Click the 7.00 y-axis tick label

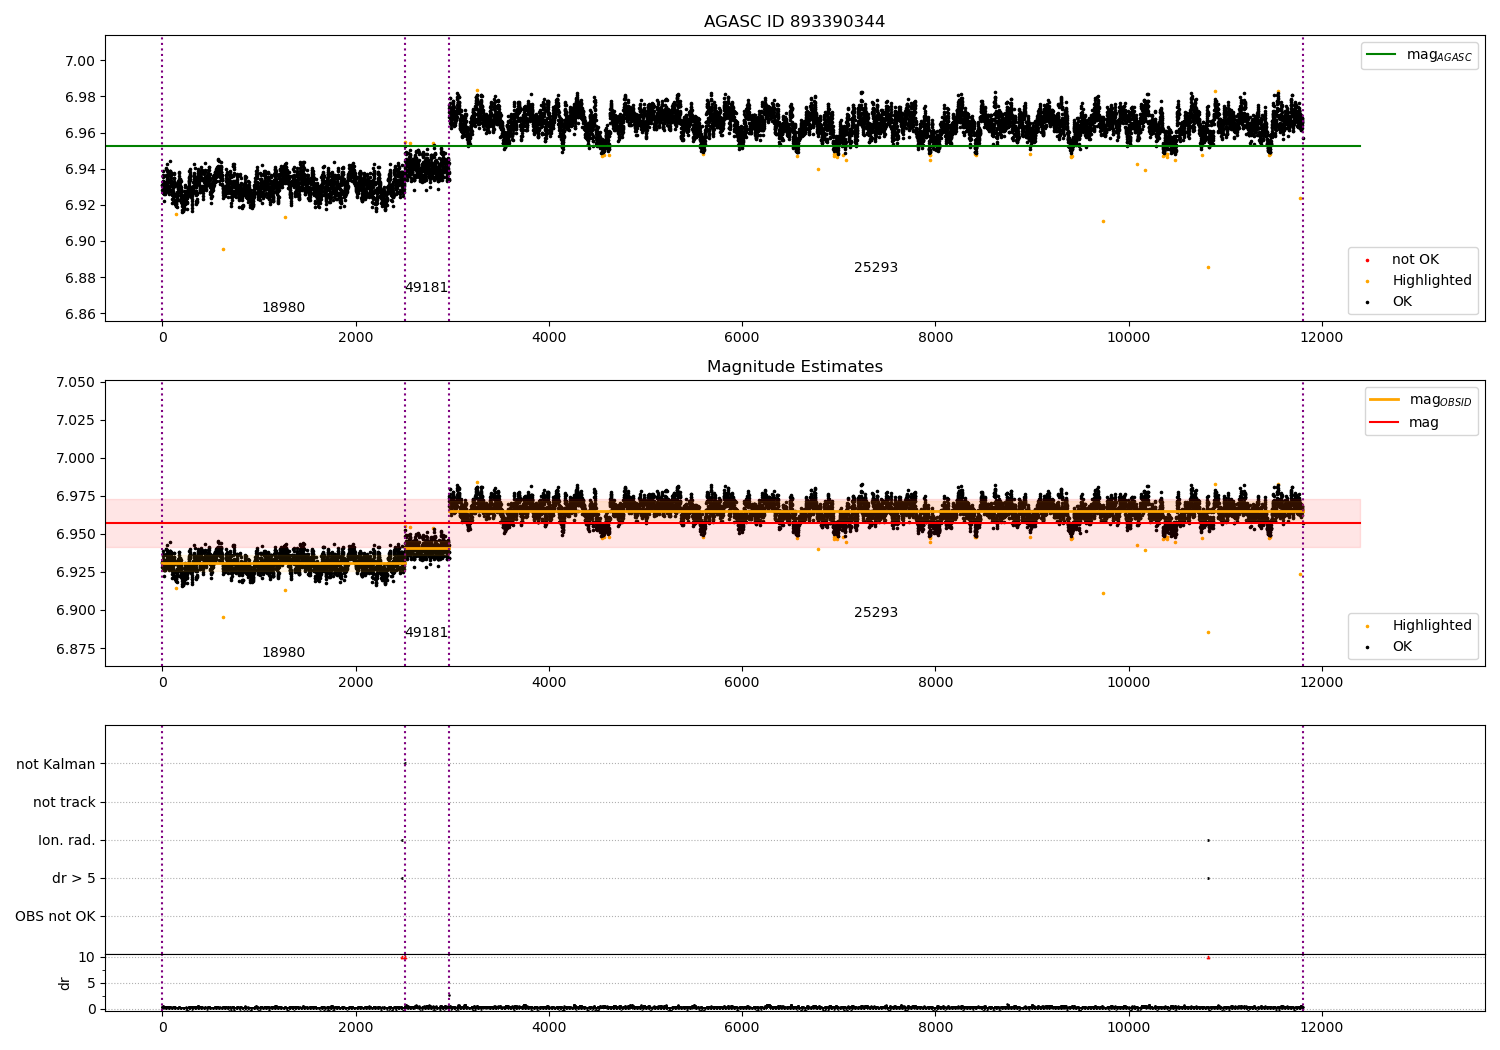80,61
